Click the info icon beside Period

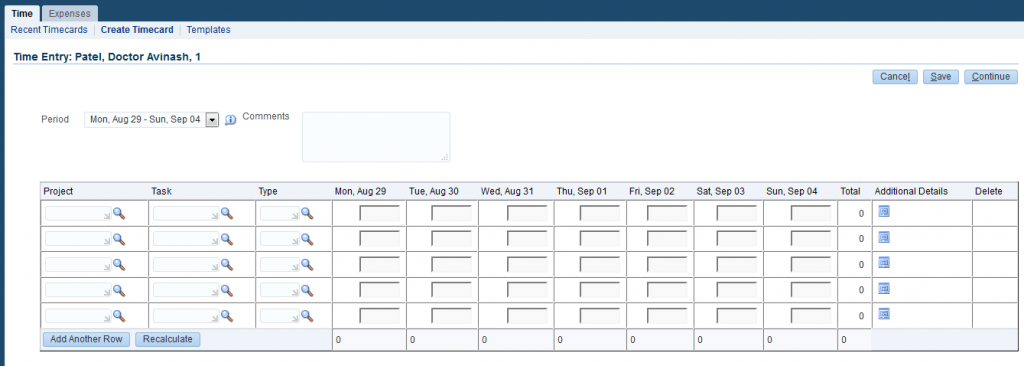(230, 120)
